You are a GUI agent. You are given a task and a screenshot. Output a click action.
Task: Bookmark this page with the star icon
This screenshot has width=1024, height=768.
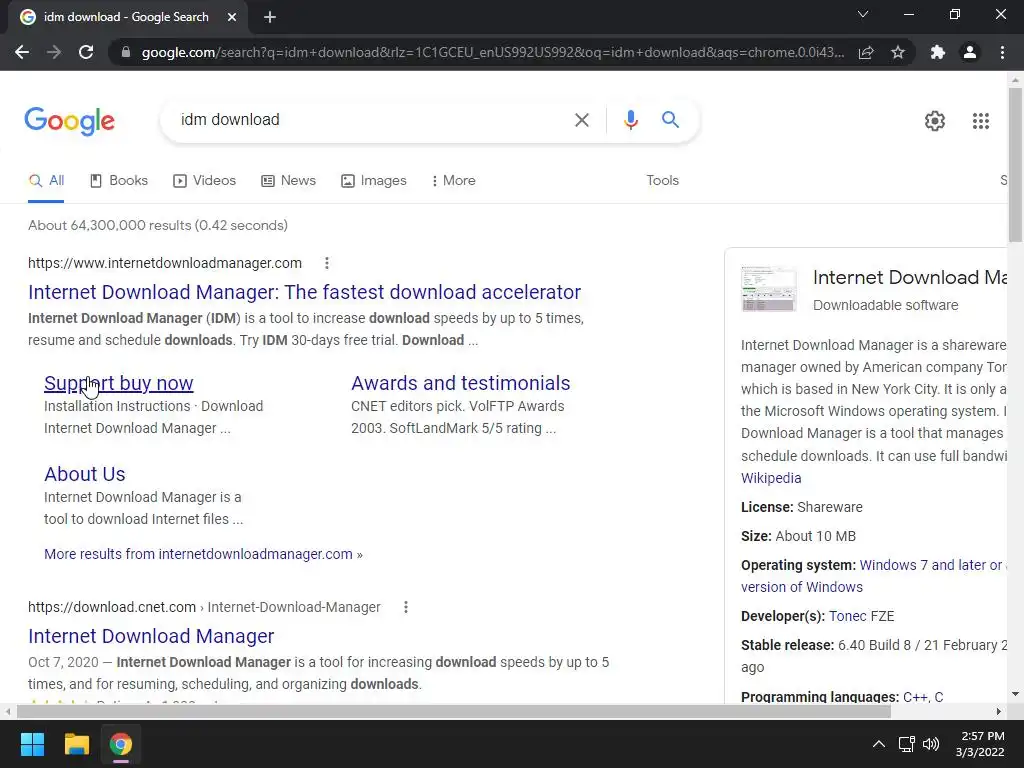tap(898, 52)
